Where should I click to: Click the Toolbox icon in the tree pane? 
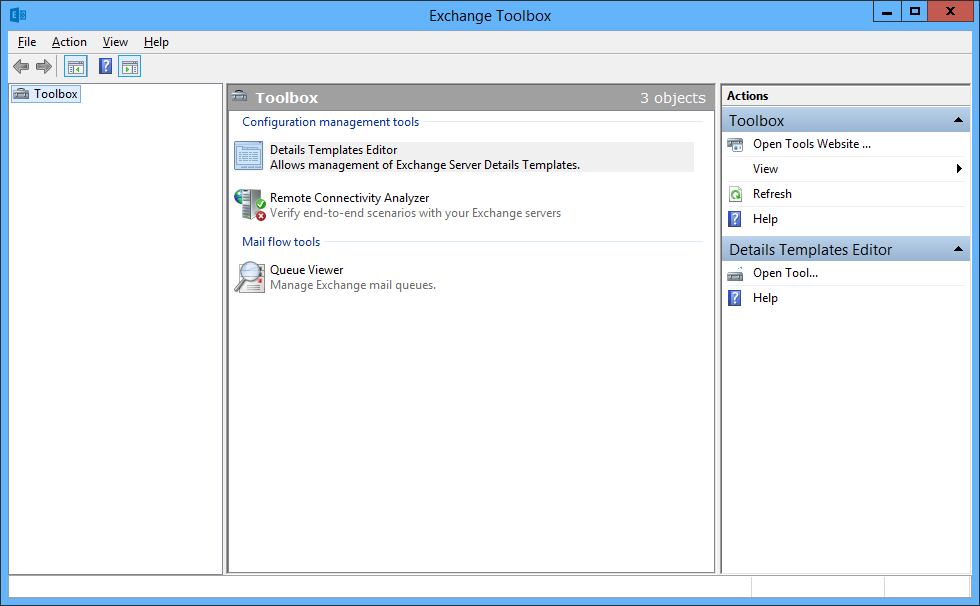pyautogui.click(x=21, y=94)
